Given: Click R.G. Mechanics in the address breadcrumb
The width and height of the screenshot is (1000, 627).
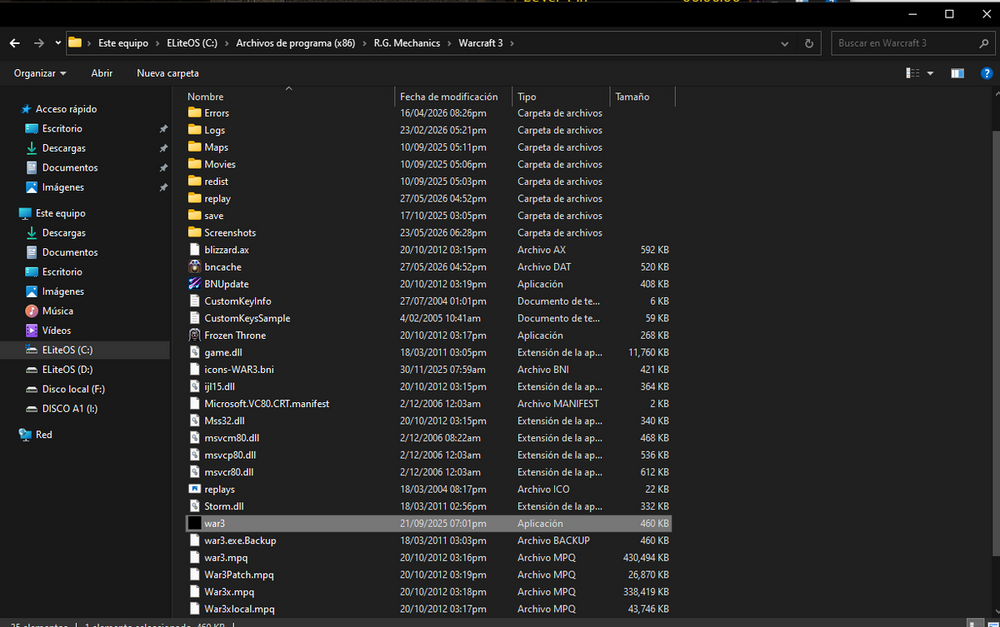Looking at the screenshot, I should pyautogui.click(x=407, y=43).
